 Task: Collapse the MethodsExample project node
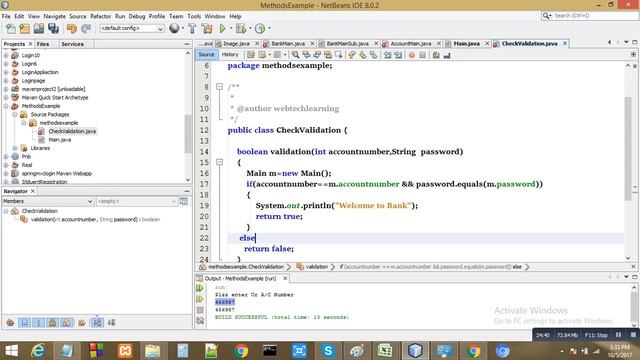(x=6, y=106)
